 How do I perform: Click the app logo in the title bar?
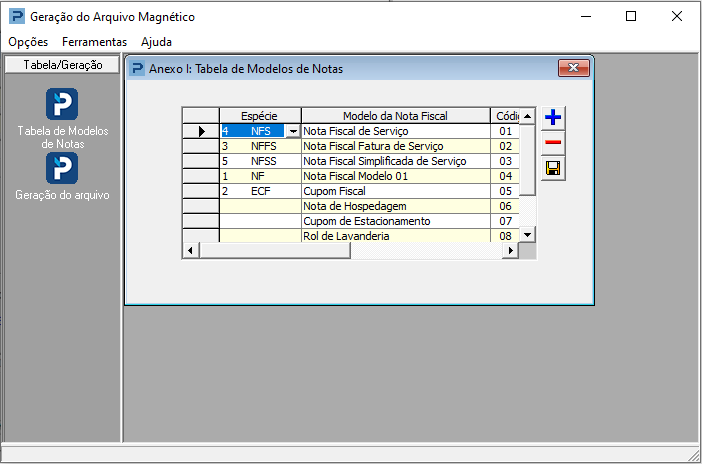click(17, 17)
